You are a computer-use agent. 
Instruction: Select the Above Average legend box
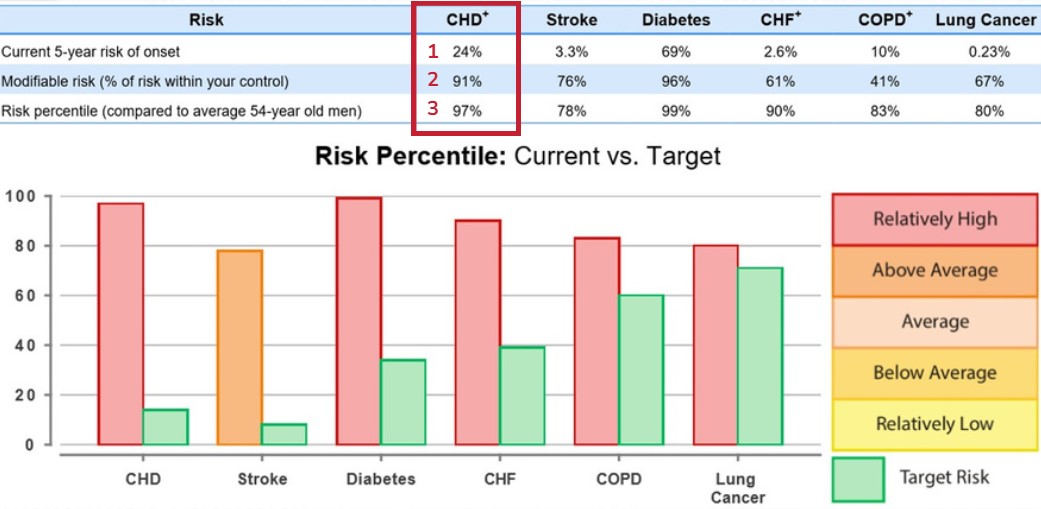pos(935,270)
